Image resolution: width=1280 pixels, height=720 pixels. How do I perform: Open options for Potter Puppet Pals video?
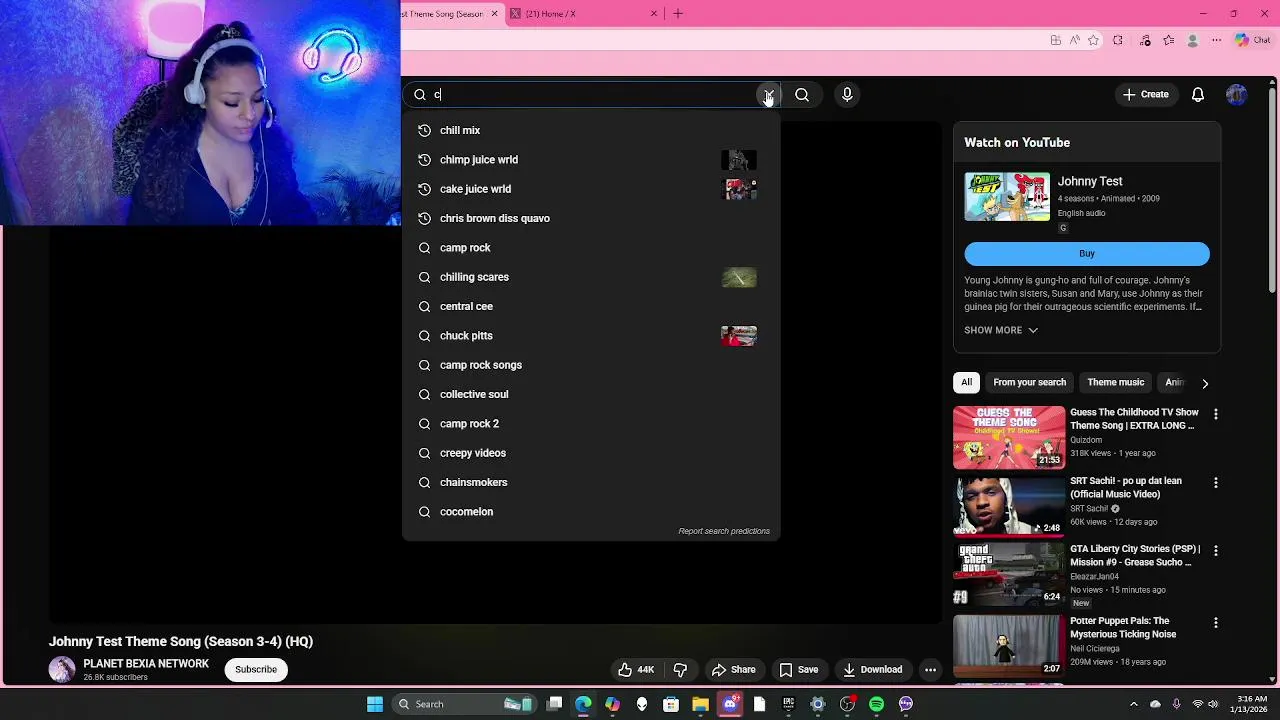[x=1216, y=623]
